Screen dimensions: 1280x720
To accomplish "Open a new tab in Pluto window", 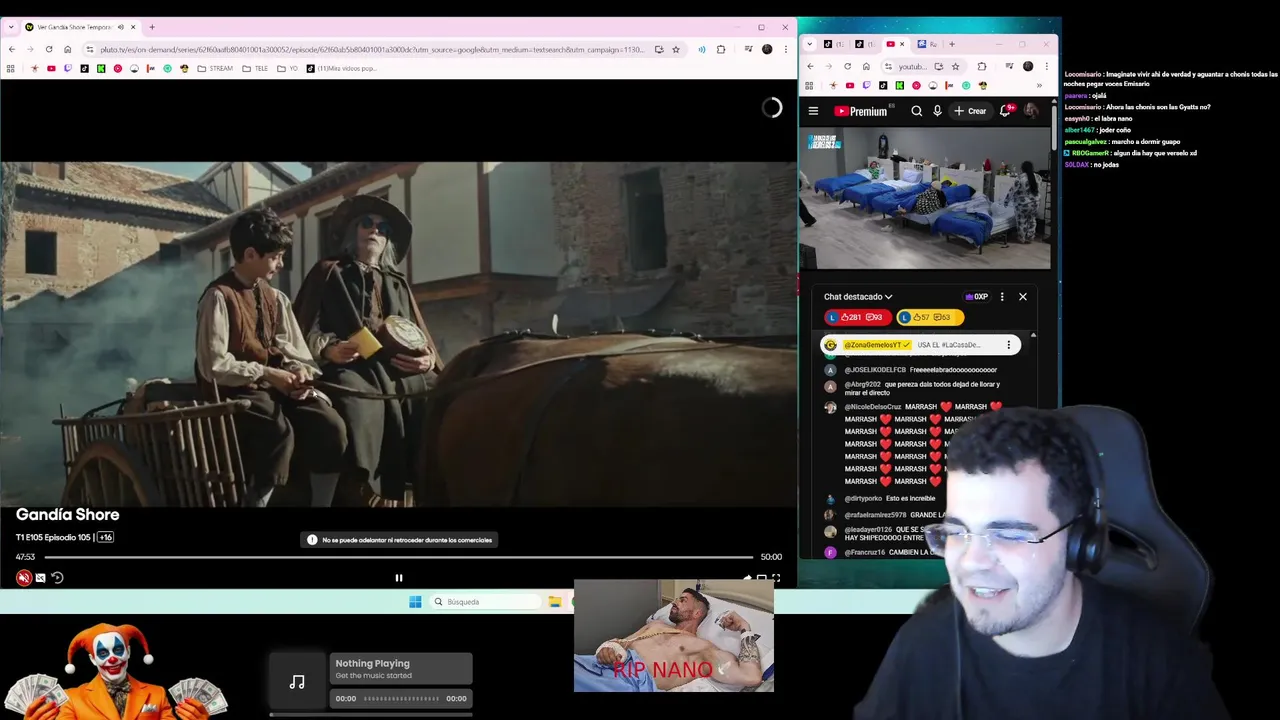I will click(152, 27).
